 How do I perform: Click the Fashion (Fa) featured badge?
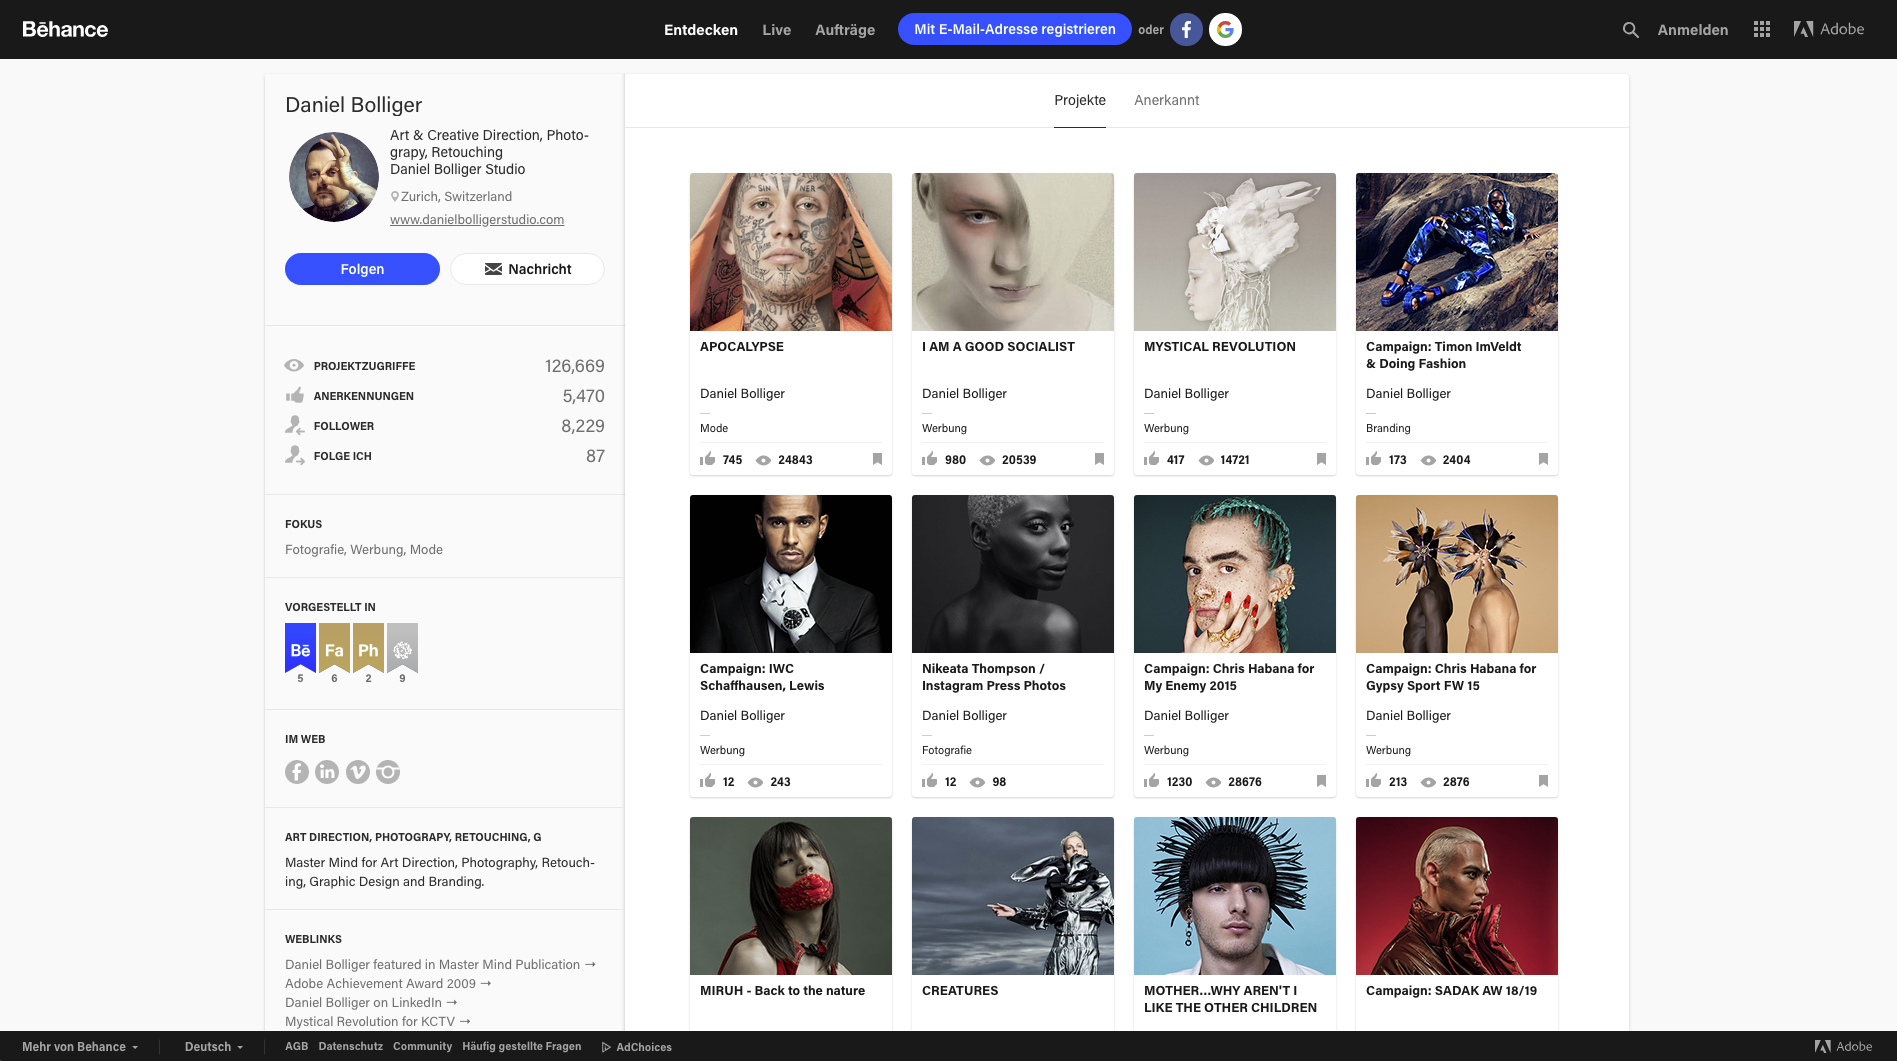pos(334,649)
